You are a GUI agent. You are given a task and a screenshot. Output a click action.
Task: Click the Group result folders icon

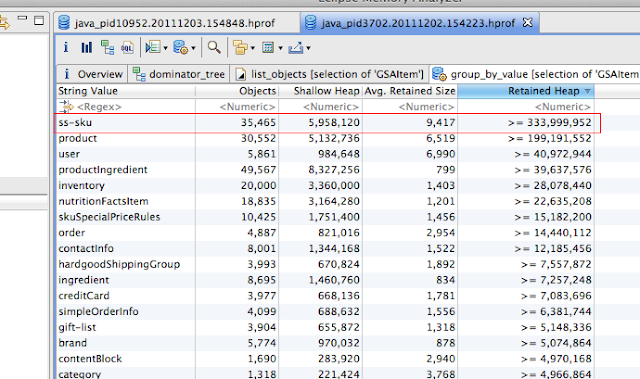pyautogui.click(x=240, y=48)
